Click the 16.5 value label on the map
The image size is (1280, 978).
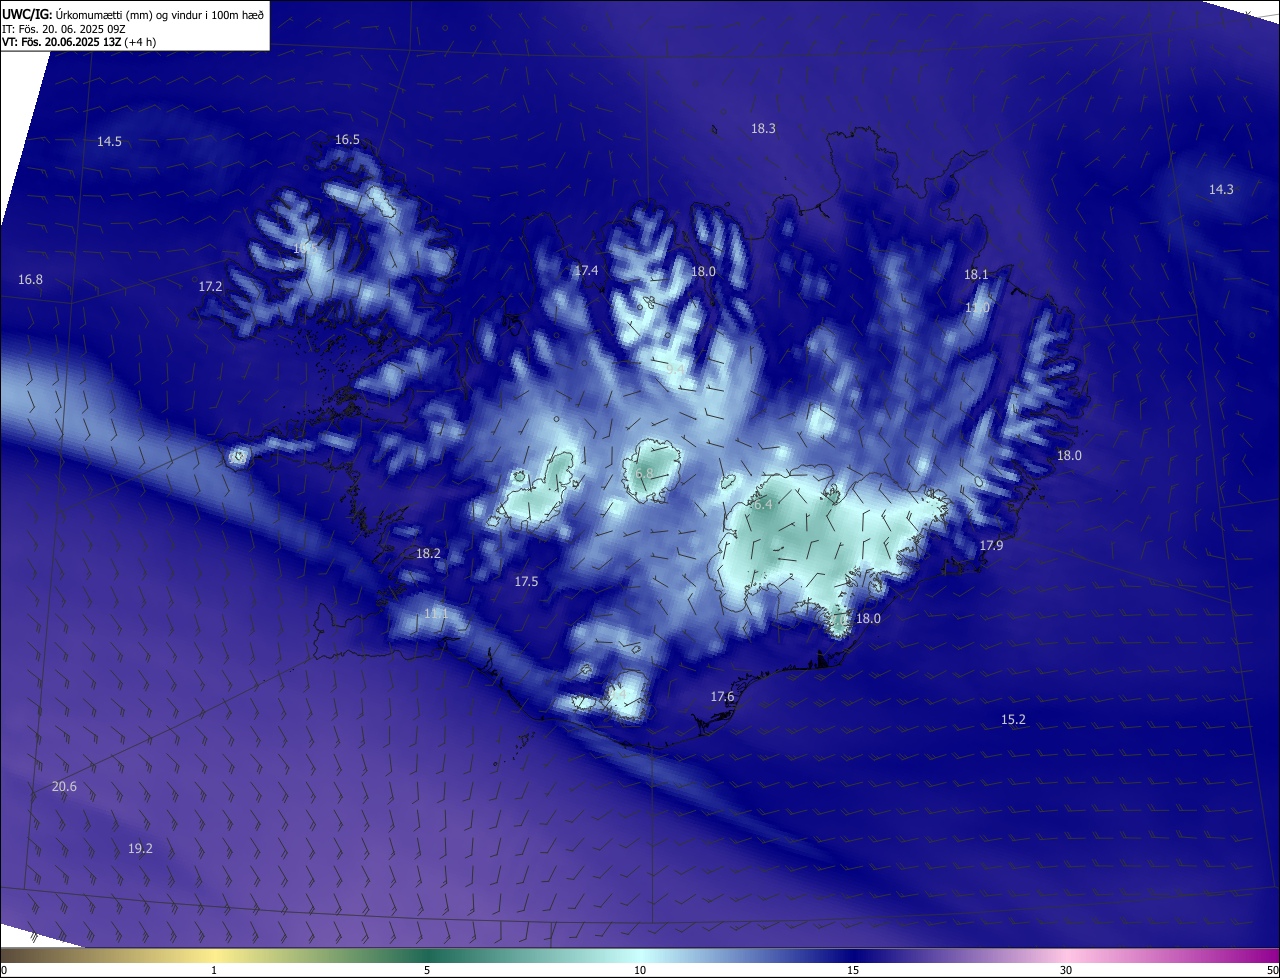347,140
